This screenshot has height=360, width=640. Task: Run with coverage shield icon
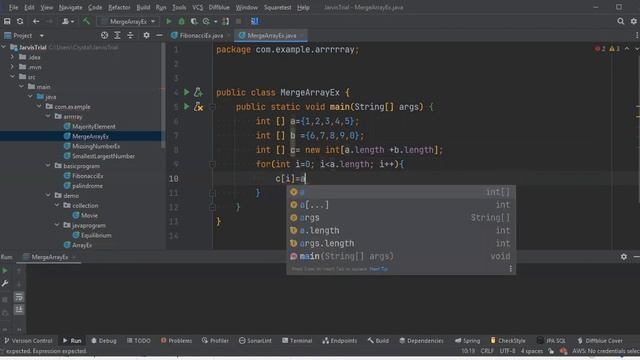194,21
